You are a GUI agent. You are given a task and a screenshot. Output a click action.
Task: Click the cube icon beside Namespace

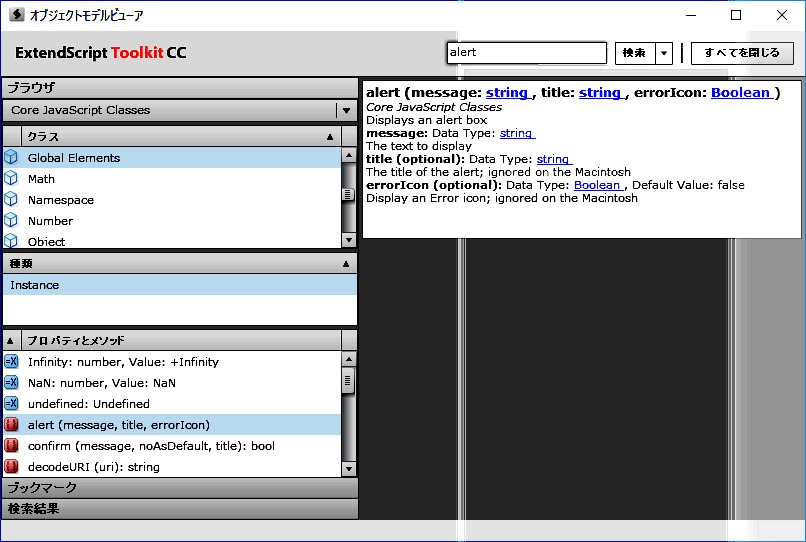(x=11, y=199)
